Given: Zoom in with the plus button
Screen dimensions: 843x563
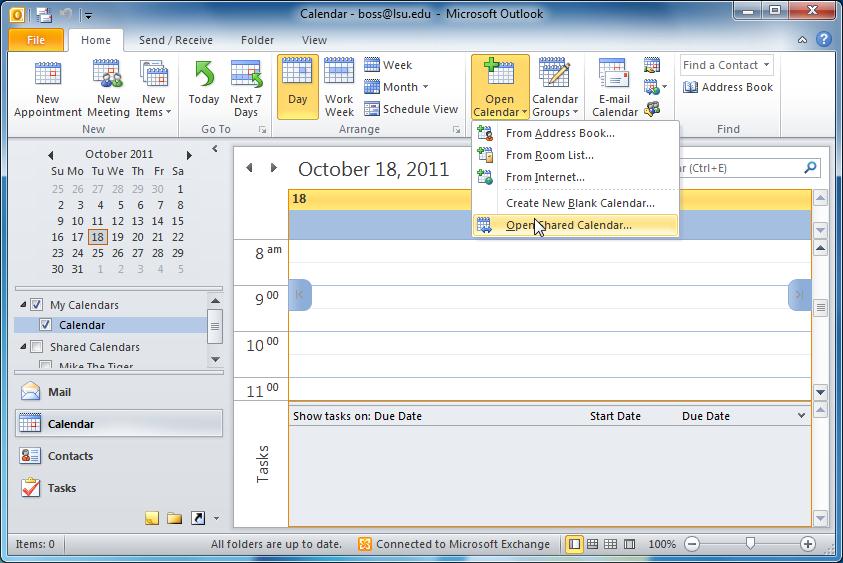Looking at the screenshot, I should pyautogui.click(x=808, y=544).
